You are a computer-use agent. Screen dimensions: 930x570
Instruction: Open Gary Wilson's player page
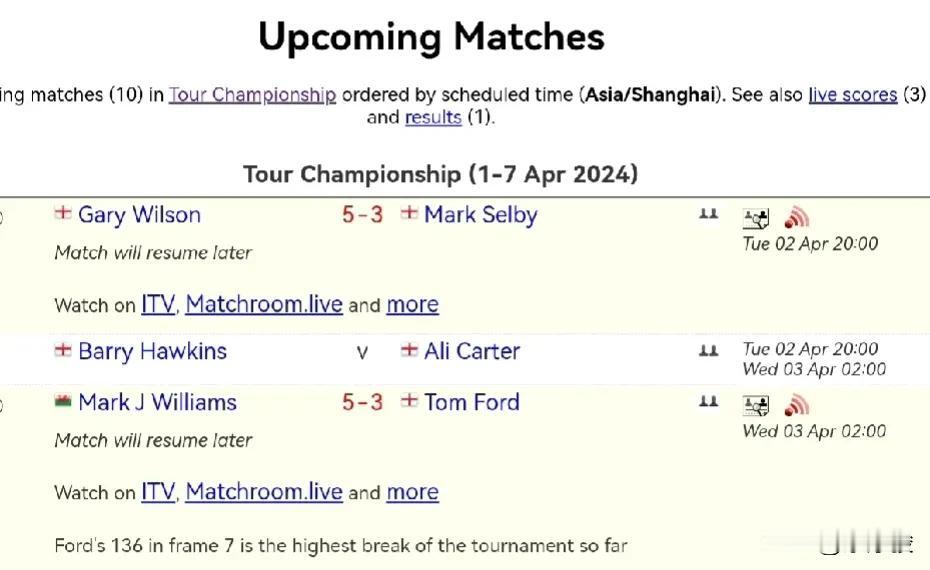pyautogui.click(x=139, y=215)
